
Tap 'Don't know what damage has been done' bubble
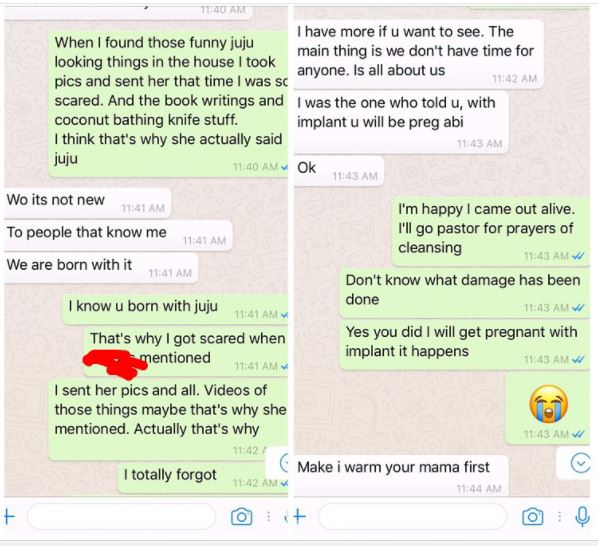[x=465, y=292]
